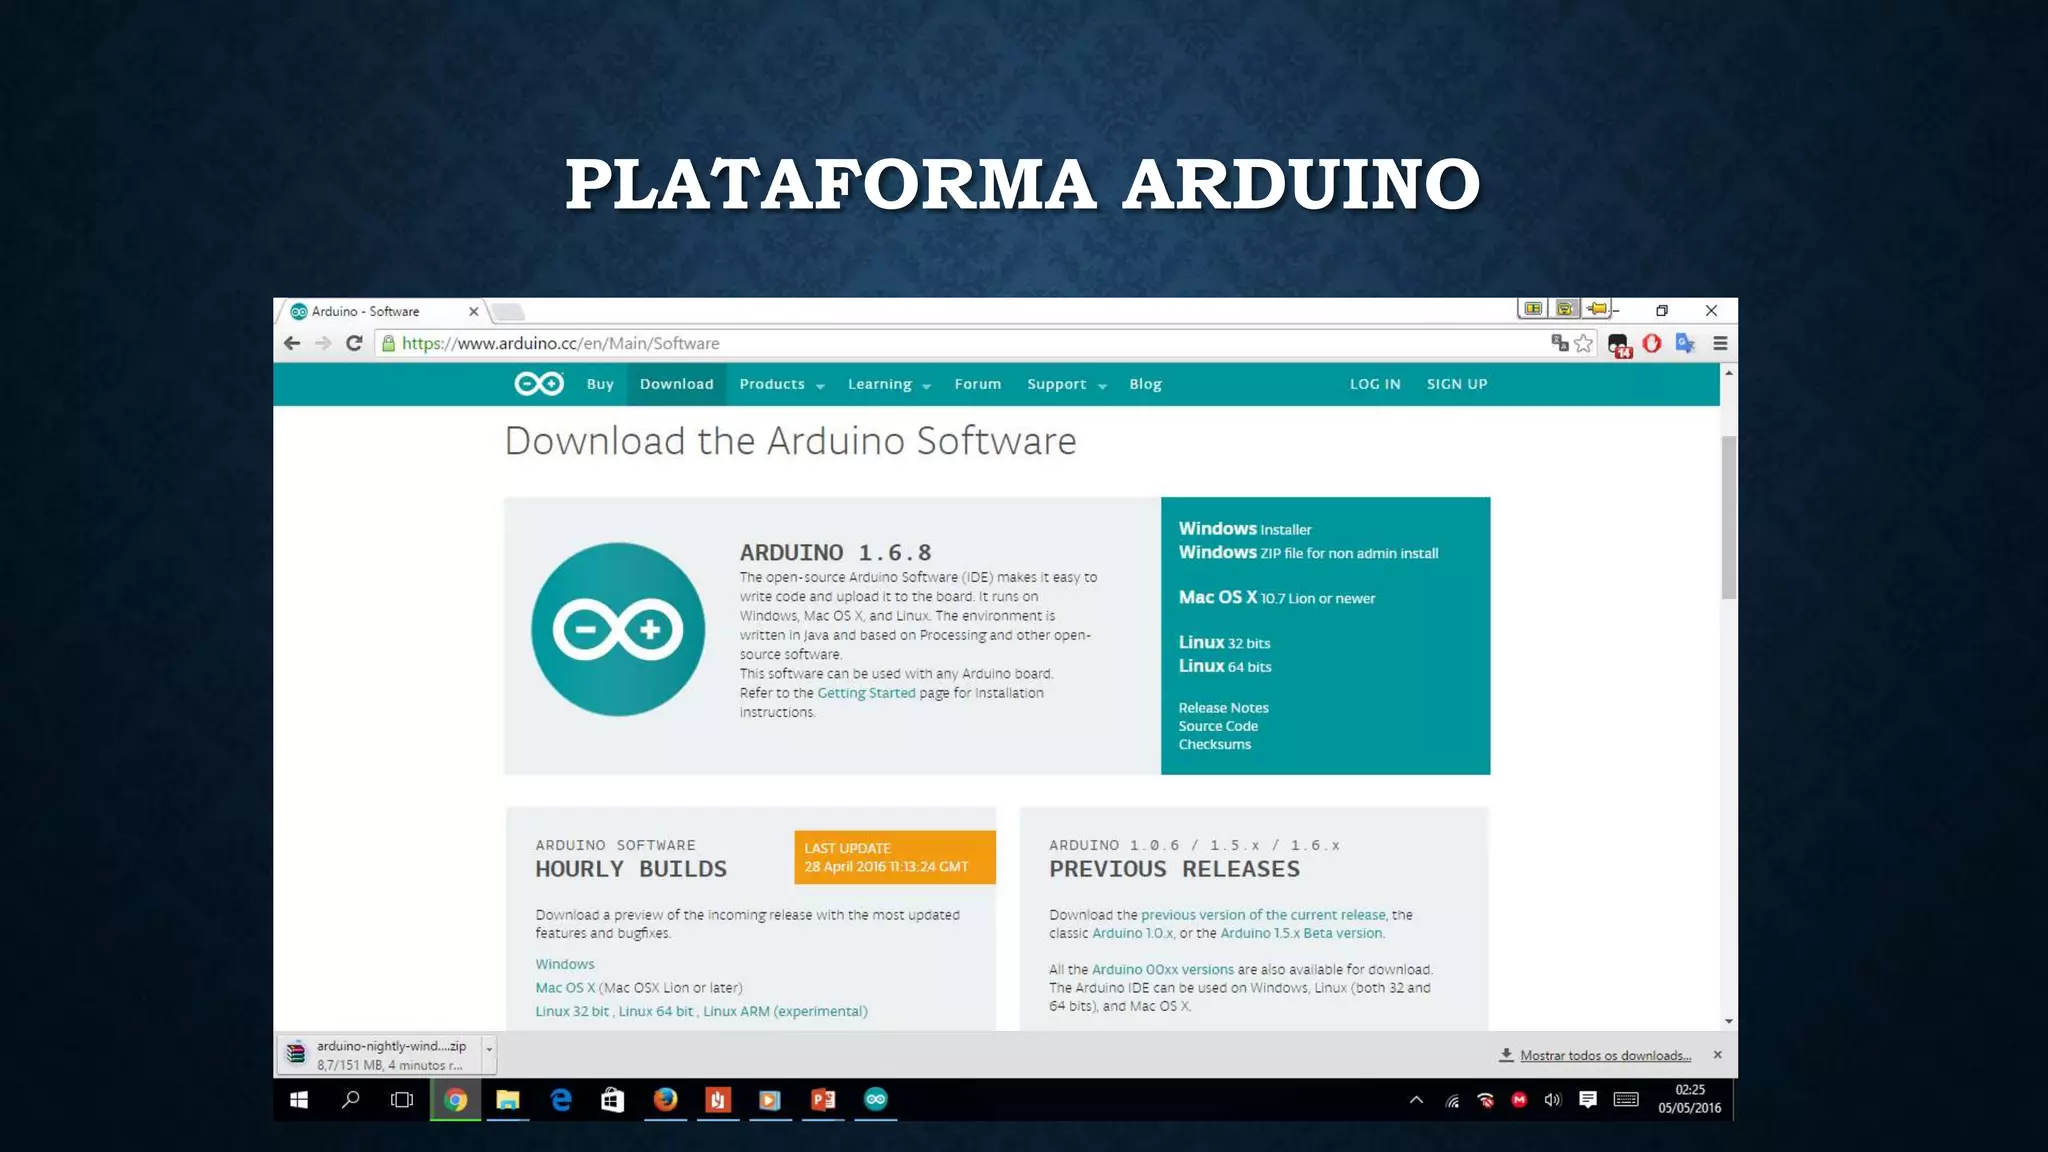
Task: Open the Google Translate extension
Action: pyautogui.click(x=1686, y=343)
